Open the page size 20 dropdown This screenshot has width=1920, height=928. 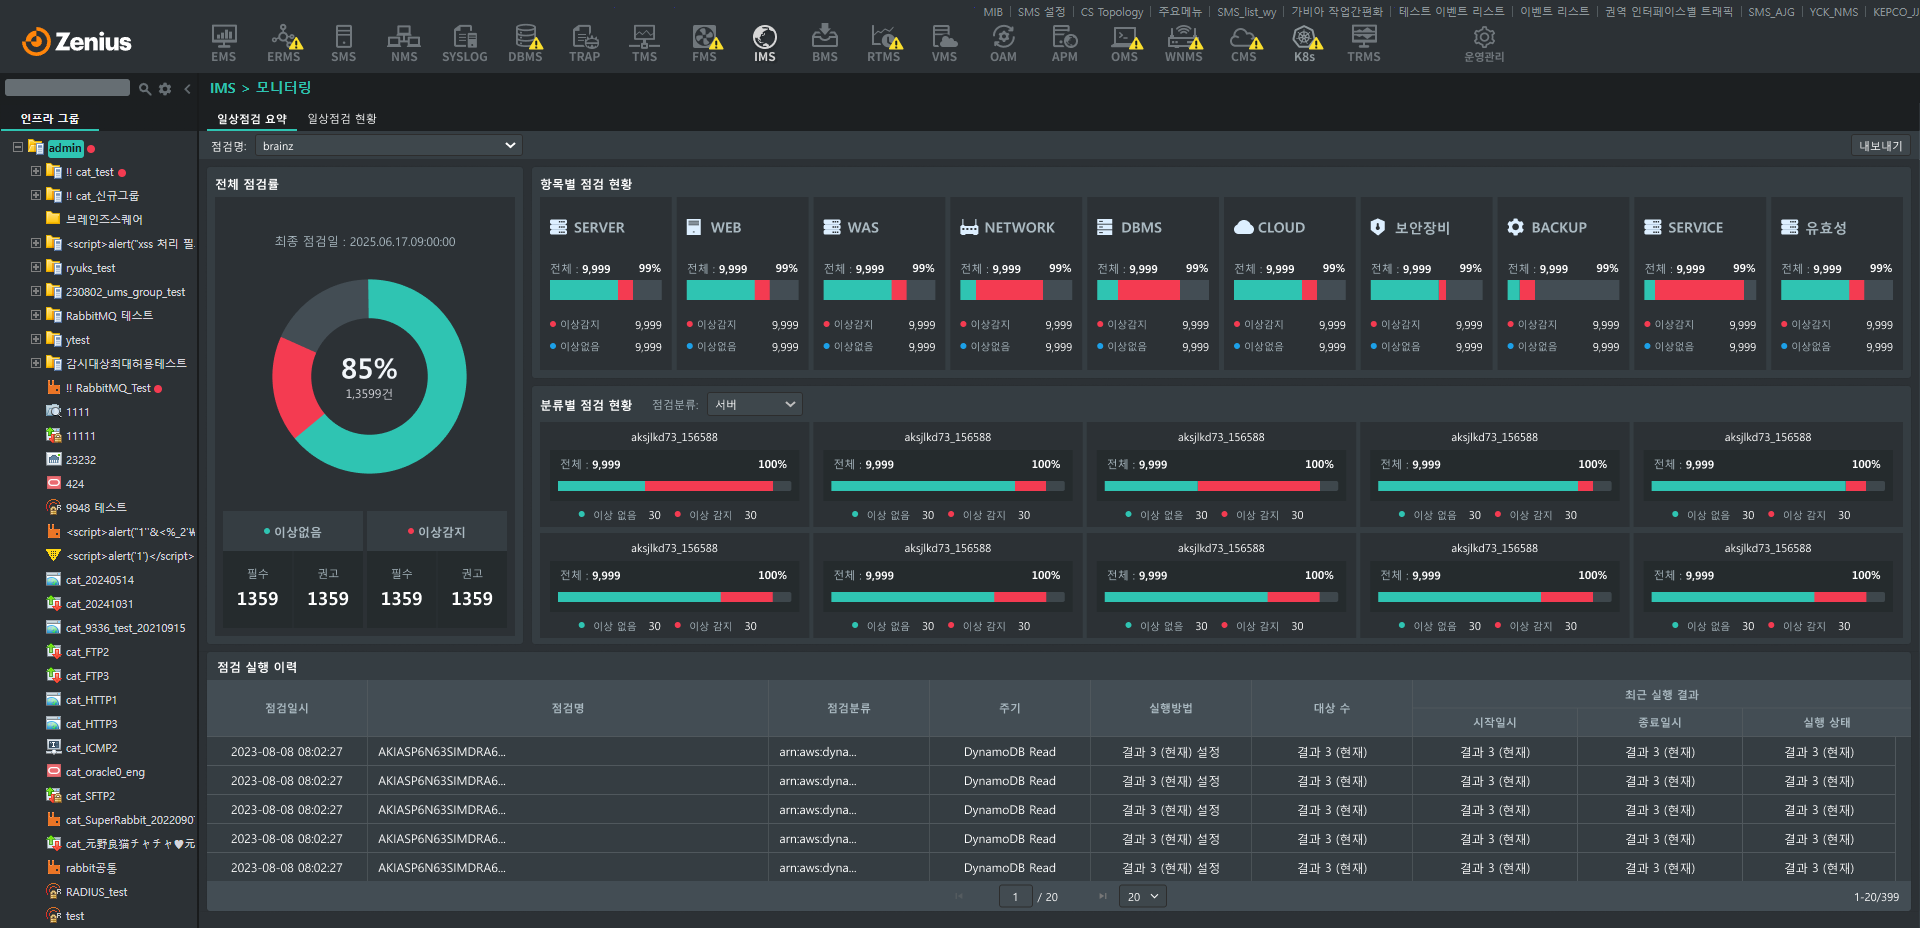(1143, 897)
